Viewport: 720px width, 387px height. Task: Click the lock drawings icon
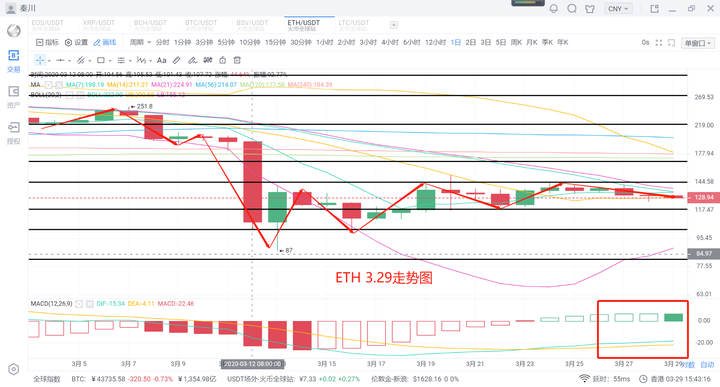pyautogui.click(x=223, y=60)
